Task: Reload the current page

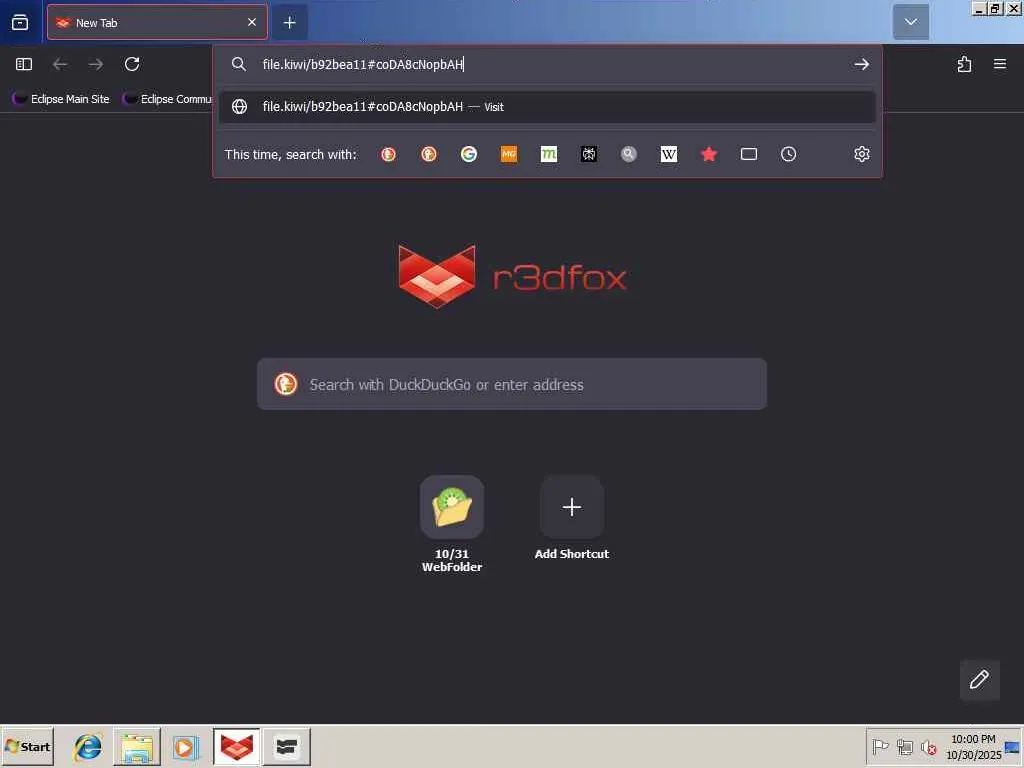Action: [x=132, y=64]
